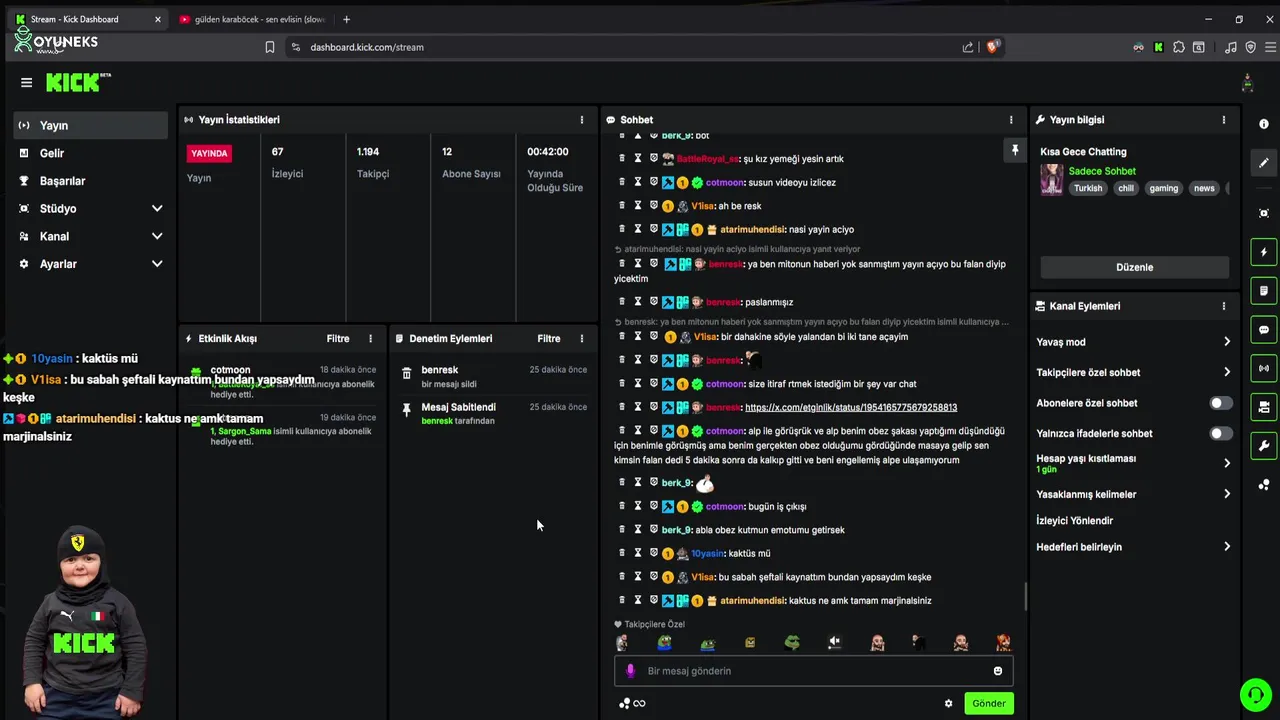Open the browser extensions puzzle icon
Viewport: 1280px width, 720px height.
click(x=1179, y=47)
